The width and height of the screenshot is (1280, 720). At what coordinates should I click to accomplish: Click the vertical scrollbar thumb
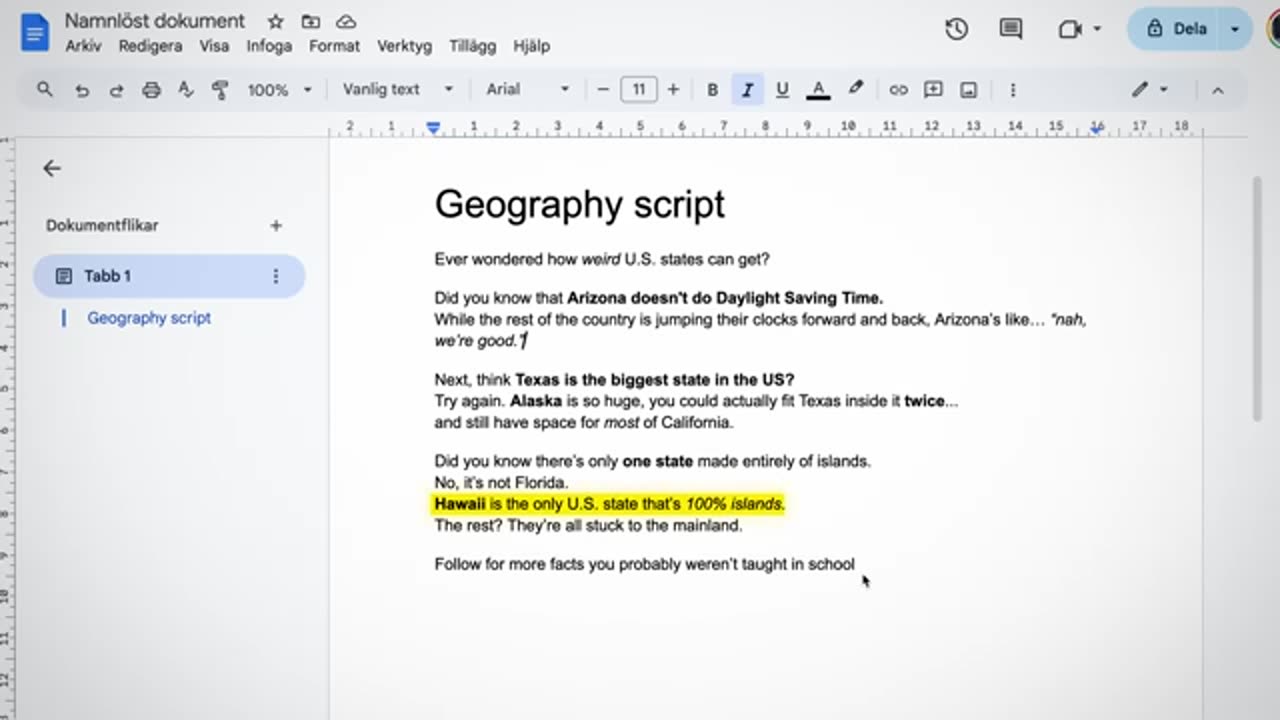point(1257,299)
